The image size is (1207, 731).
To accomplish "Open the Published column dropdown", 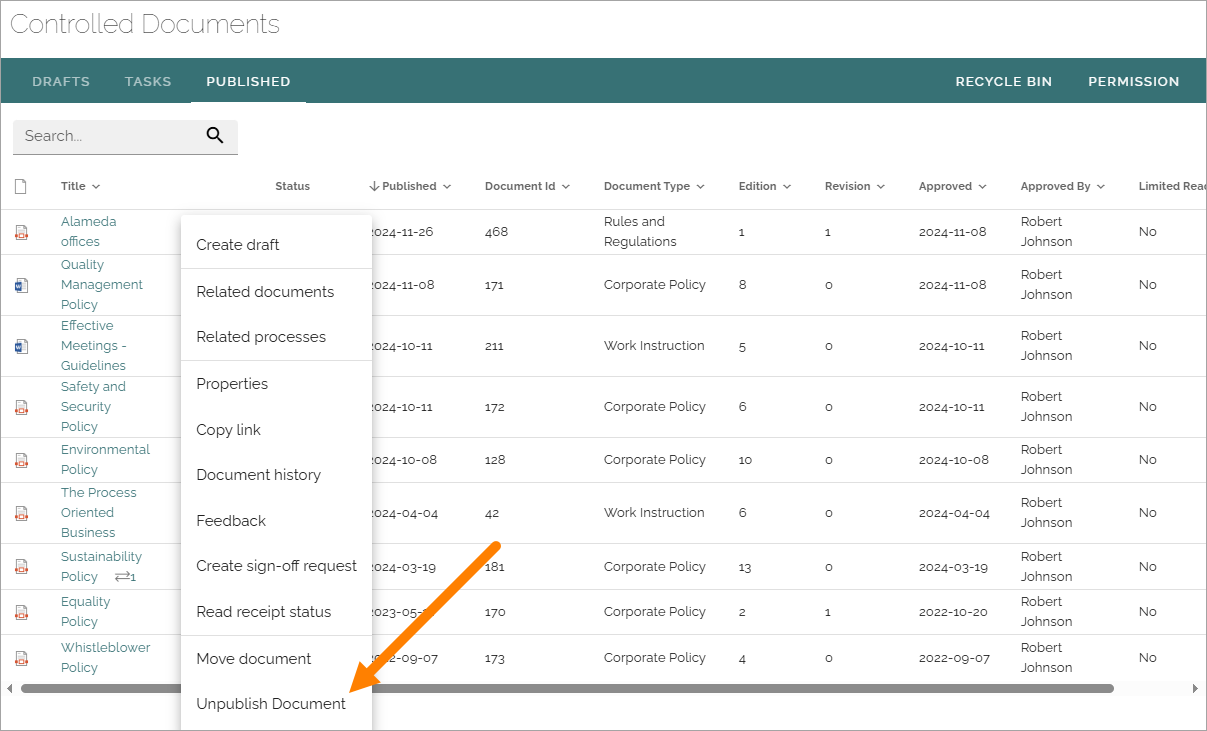I will [x=447, y=187].
